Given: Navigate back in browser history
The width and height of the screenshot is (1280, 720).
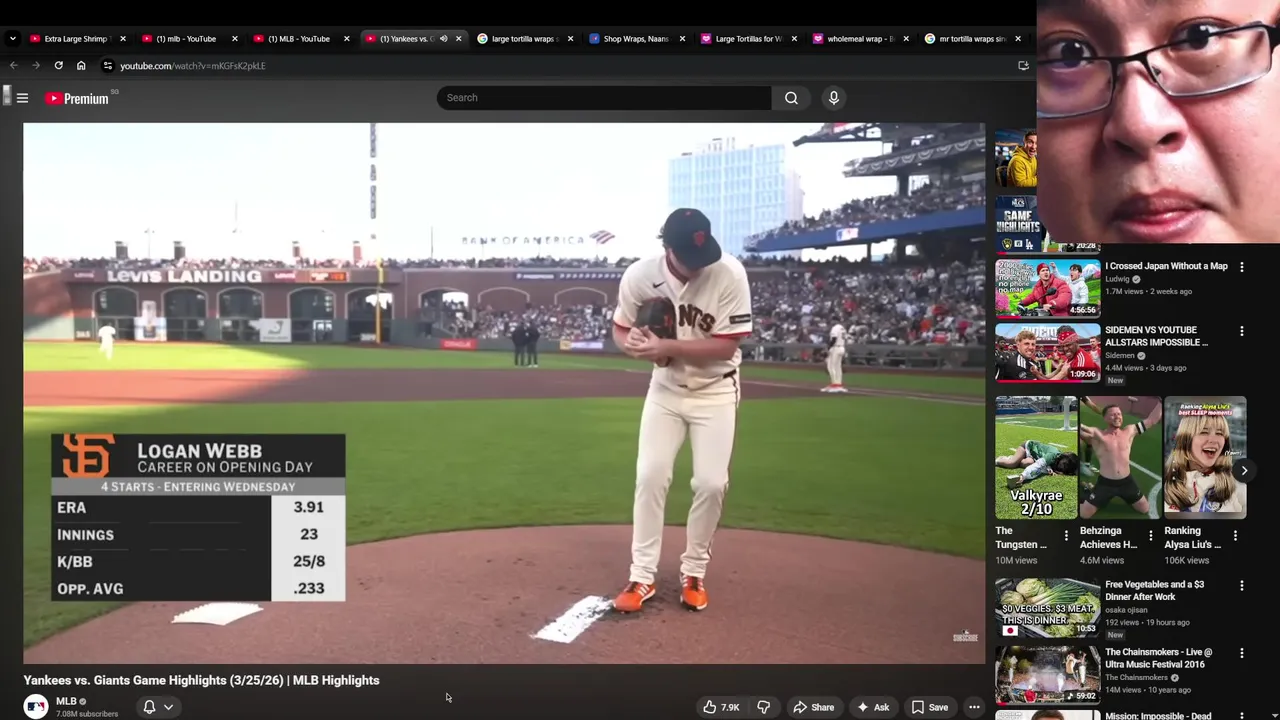Looking at the screenshot, I should pyautogui.click(x=14, y=66).
